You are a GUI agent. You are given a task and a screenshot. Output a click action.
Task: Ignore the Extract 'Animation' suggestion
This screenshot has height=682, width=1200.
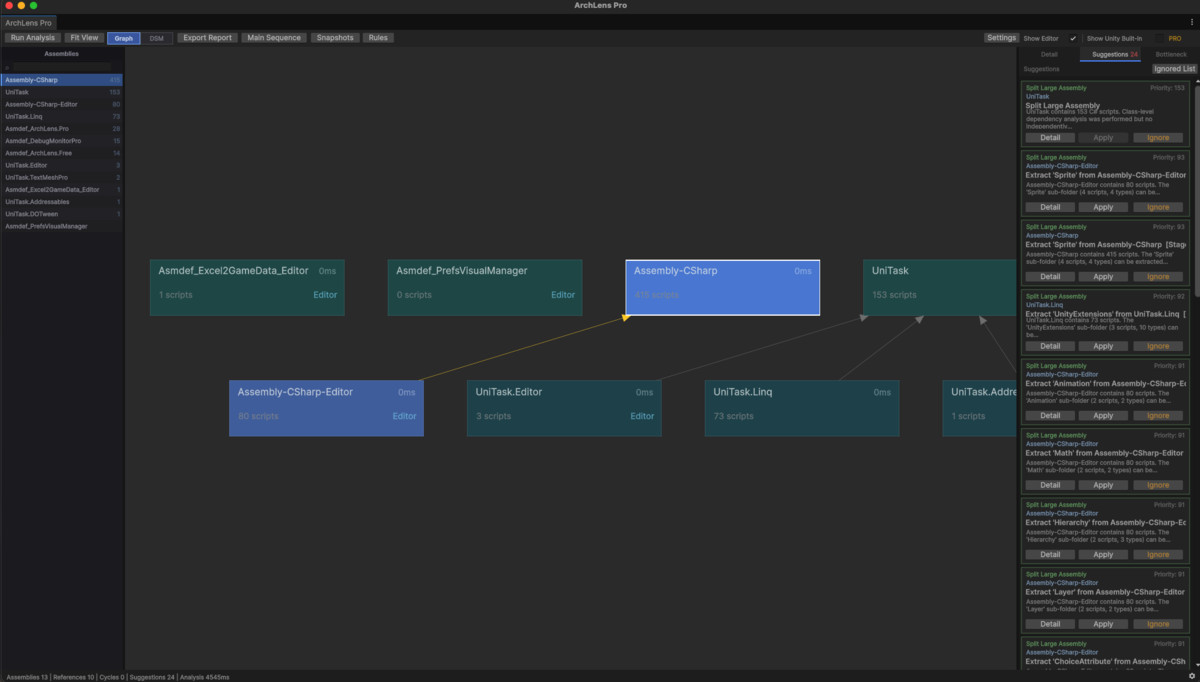(1158, 415)
